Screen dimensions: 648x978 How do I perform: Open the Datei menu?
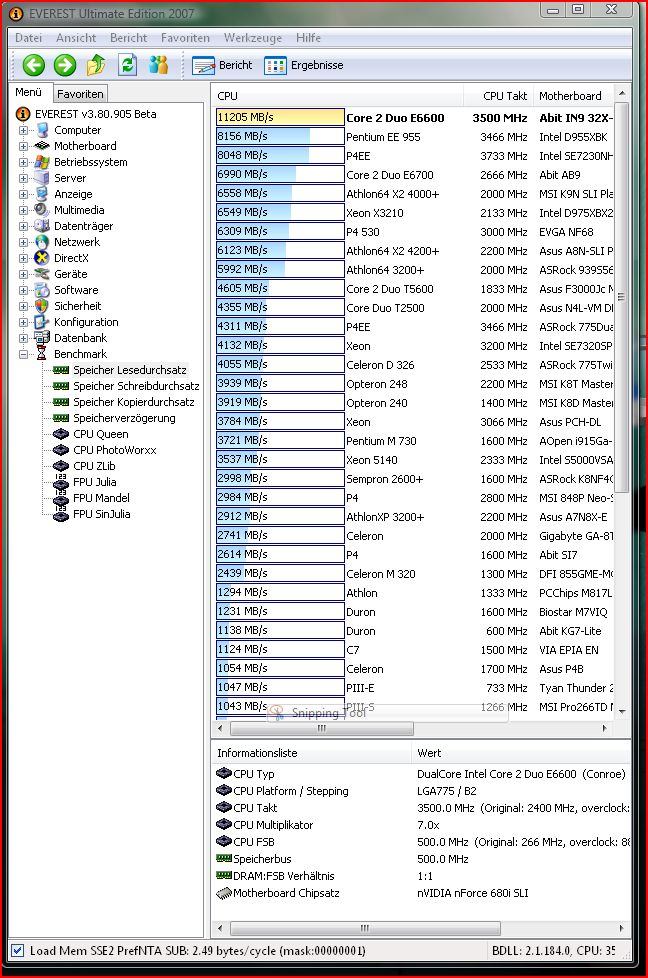(x=29, y=38)
